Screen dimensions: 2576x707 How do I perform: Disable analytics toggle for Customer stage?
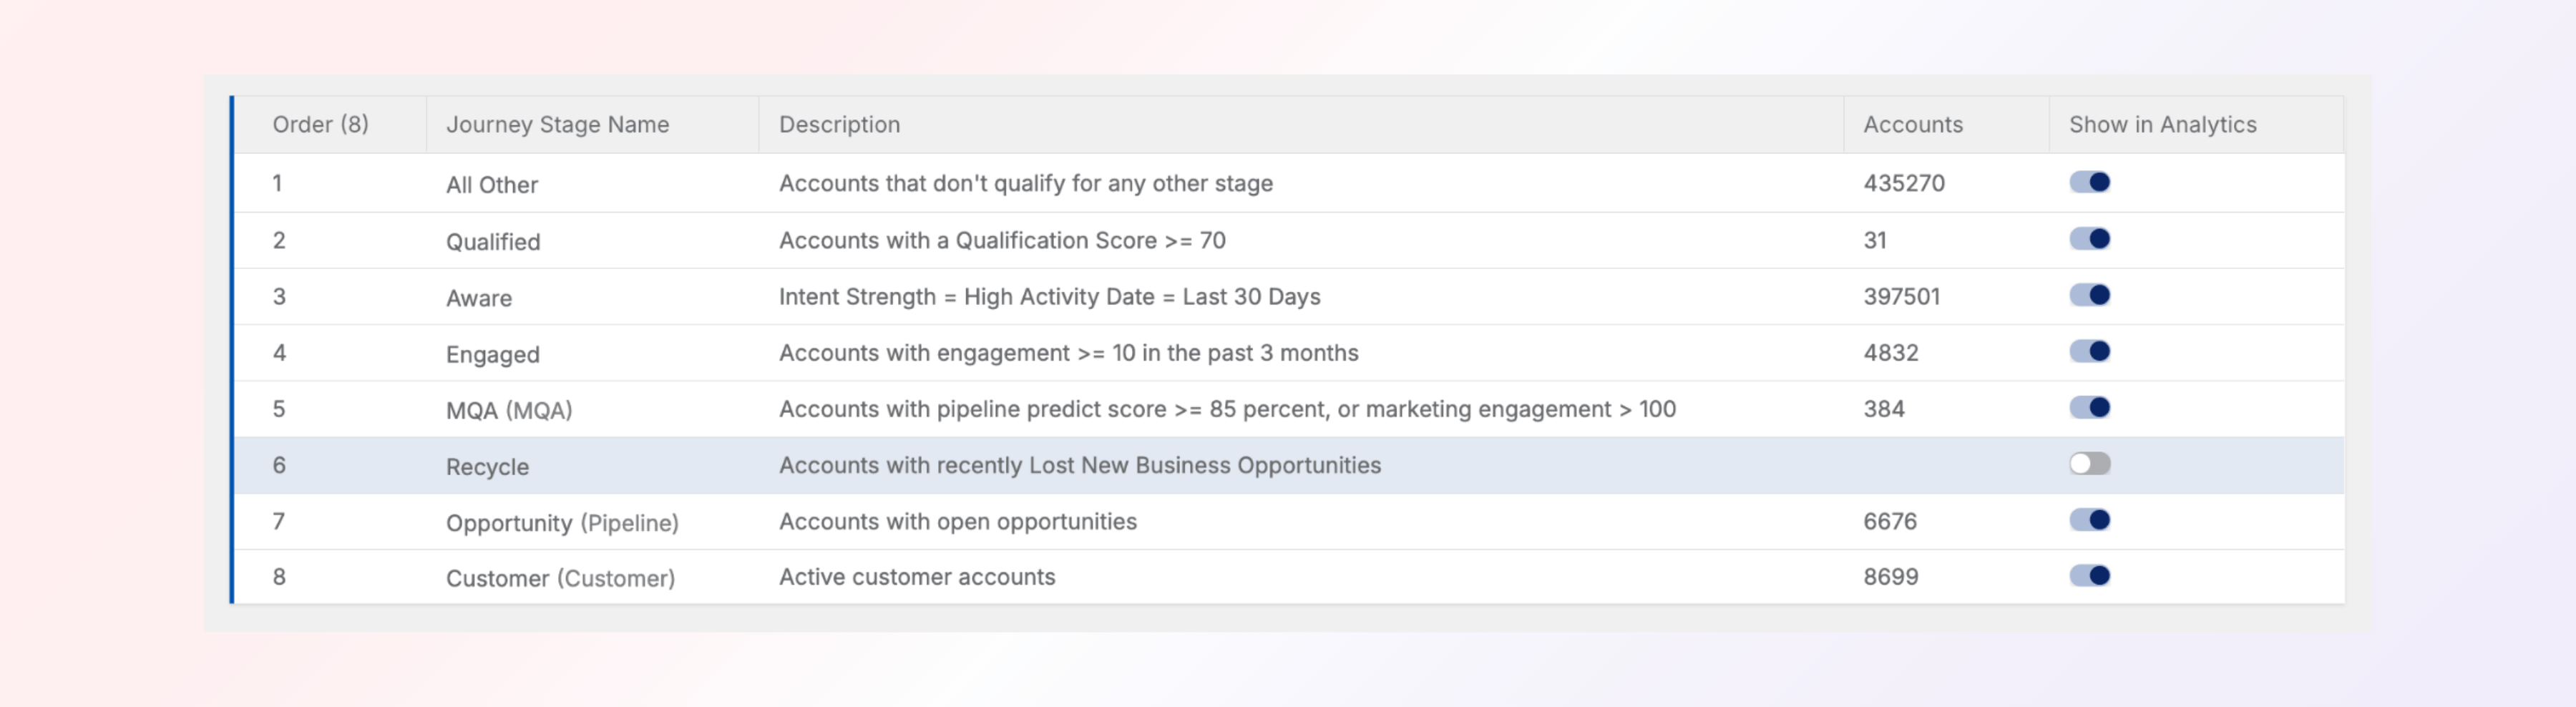[x=2089, y=576]
